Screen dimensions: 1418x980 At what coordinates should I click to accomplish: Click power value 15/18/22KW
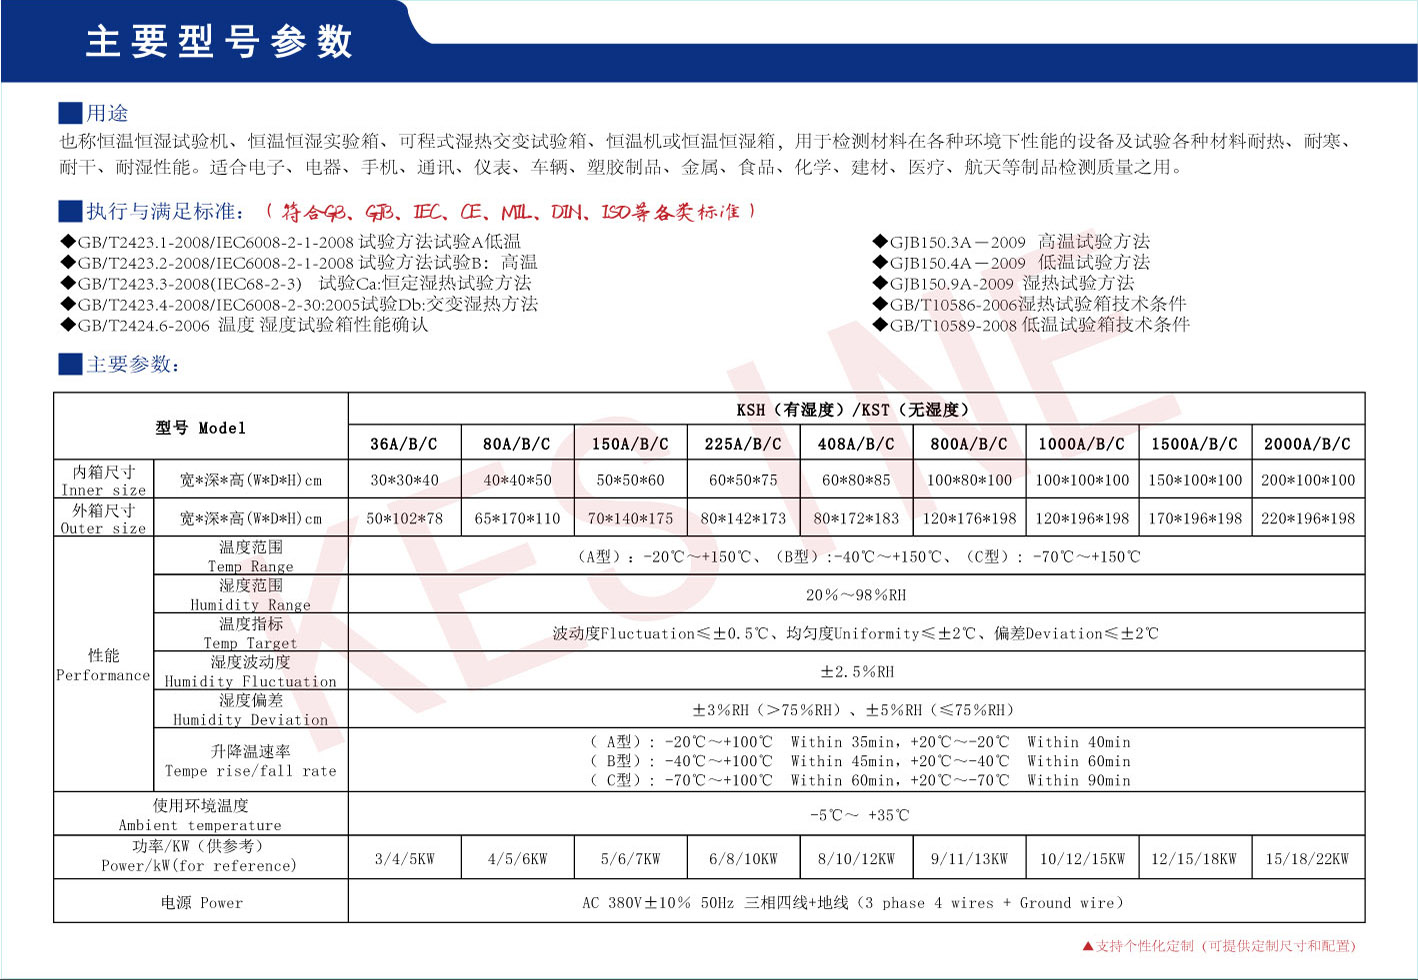tap(1308, 859)
